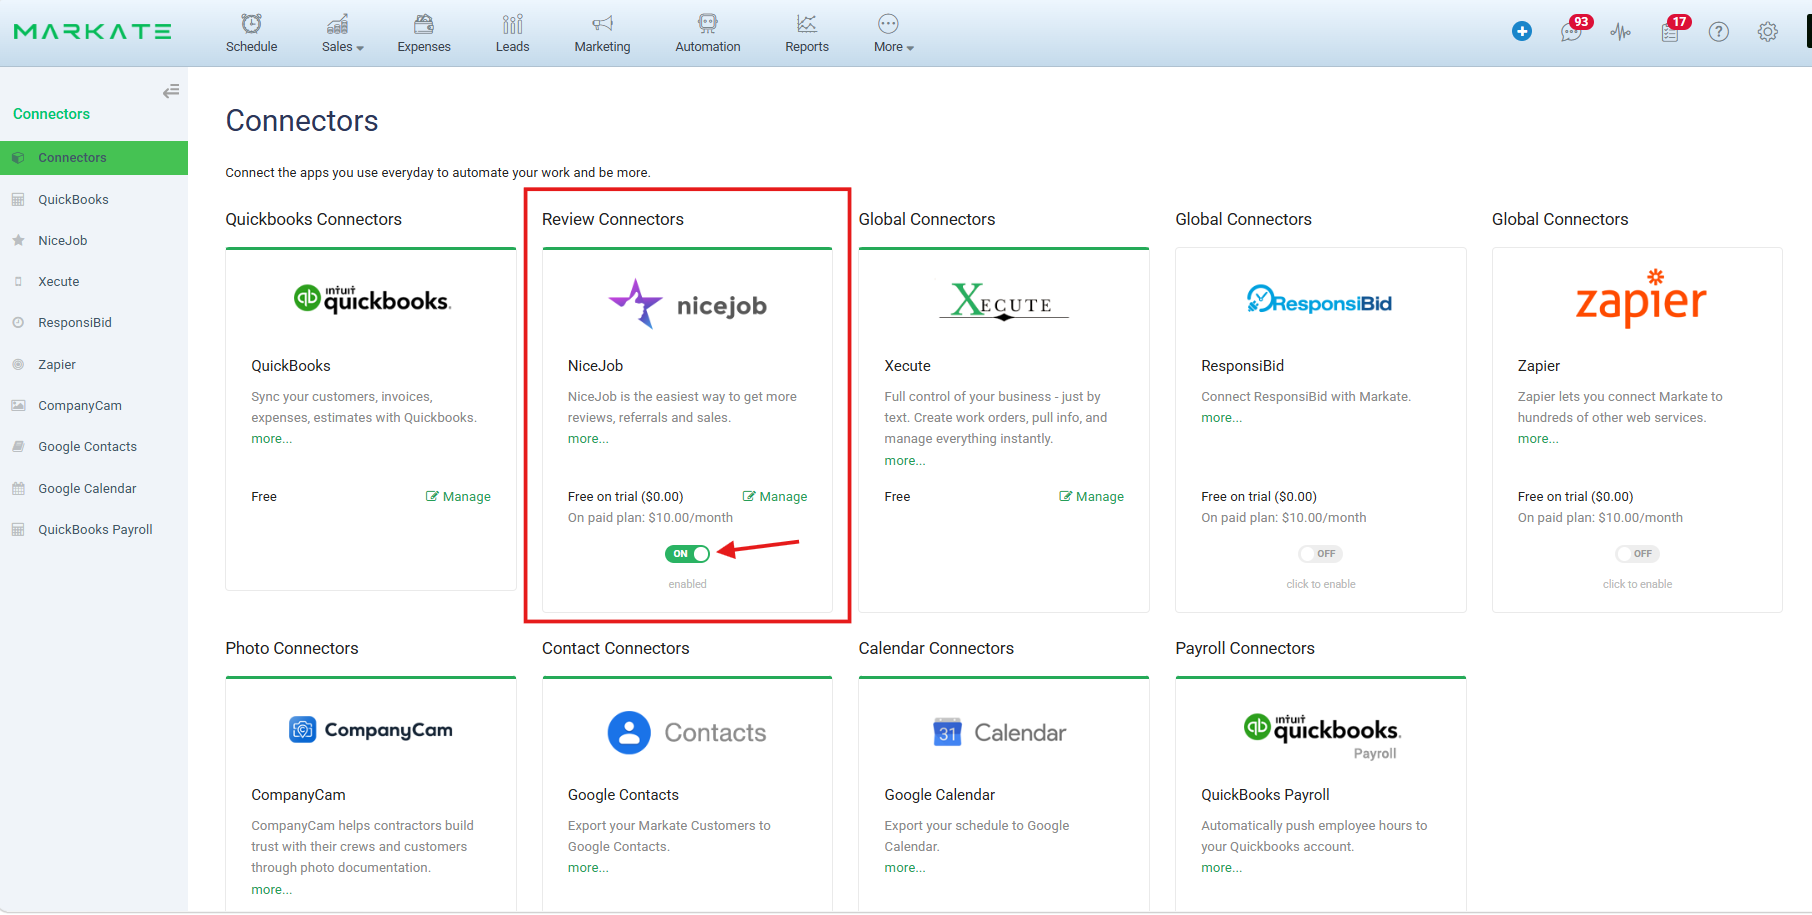
Task: Select Google Calendar in the sidebar
Action: click(94, 489)
